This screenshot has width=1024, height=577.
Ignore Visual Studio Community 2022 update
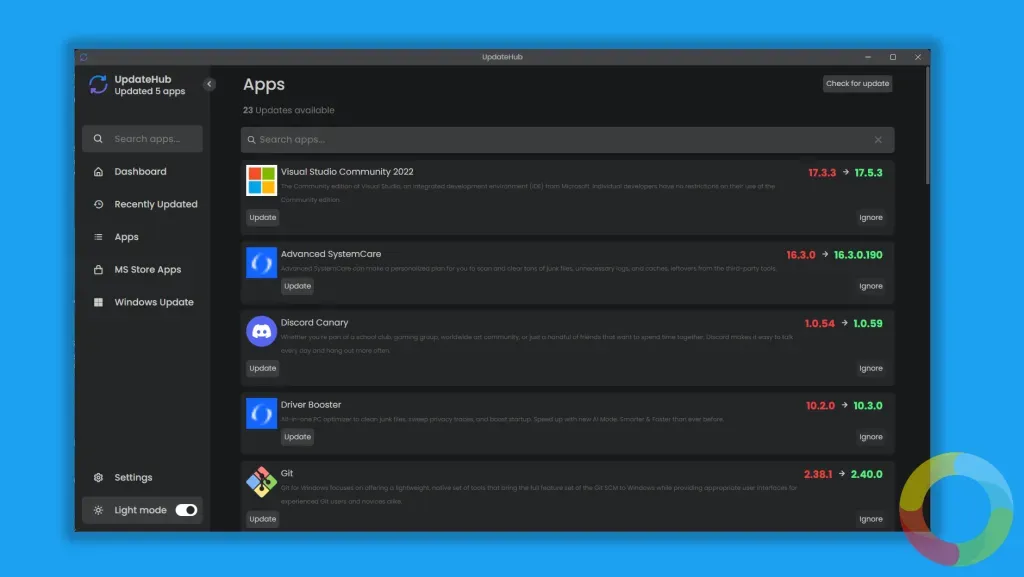coord(871,217)
